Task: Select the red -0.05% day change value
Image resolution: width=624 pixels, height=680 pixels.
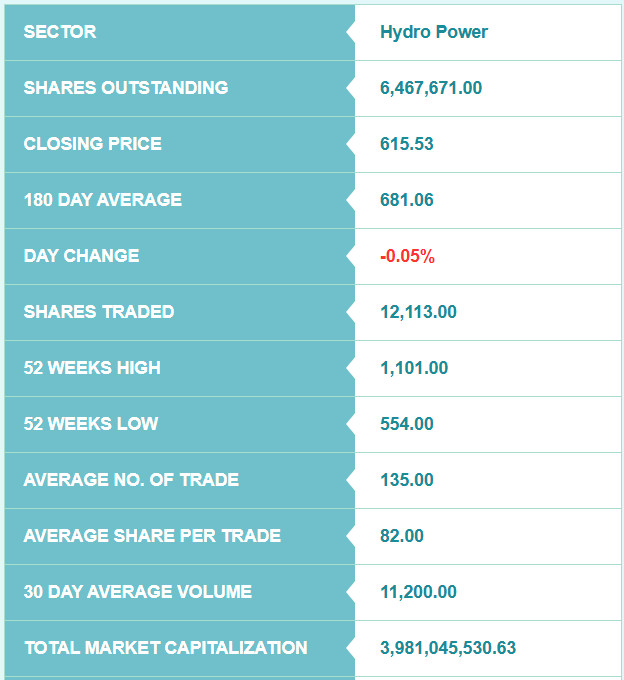Action: coord(407,256)
